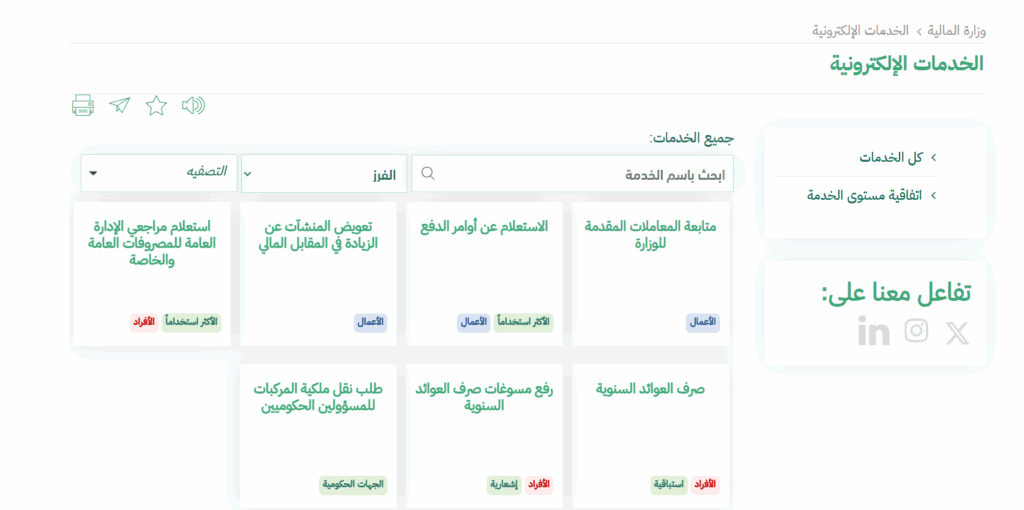Viewport: 1024px width, 510px height.
Task: Click the share paper-plane icon
Action: tap(120, 106)
